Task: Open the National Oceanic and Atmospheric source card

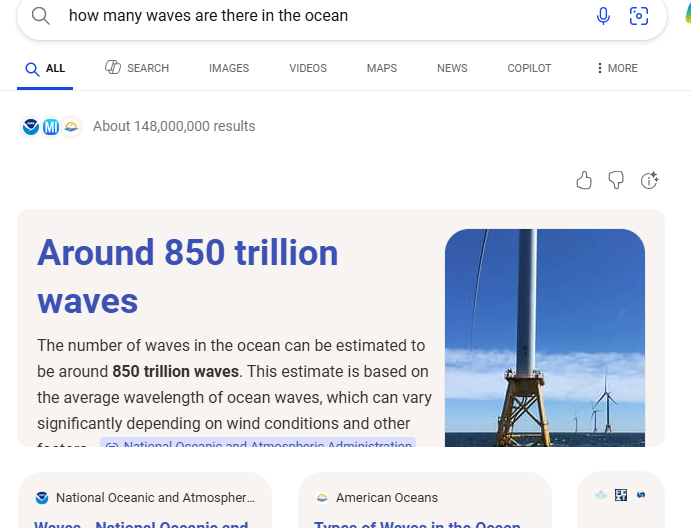Action: [x=145, y=503]
